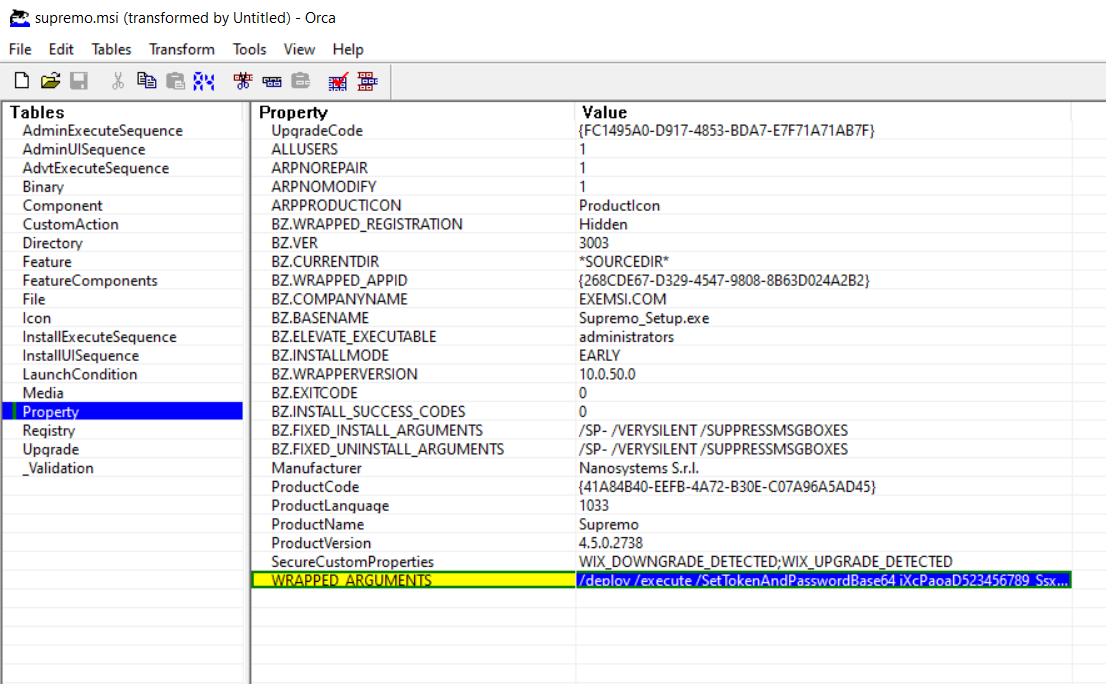The height and width of the screenshot is (684, 1106).
Task: Open the Transform menu
Action: (181, 49)
